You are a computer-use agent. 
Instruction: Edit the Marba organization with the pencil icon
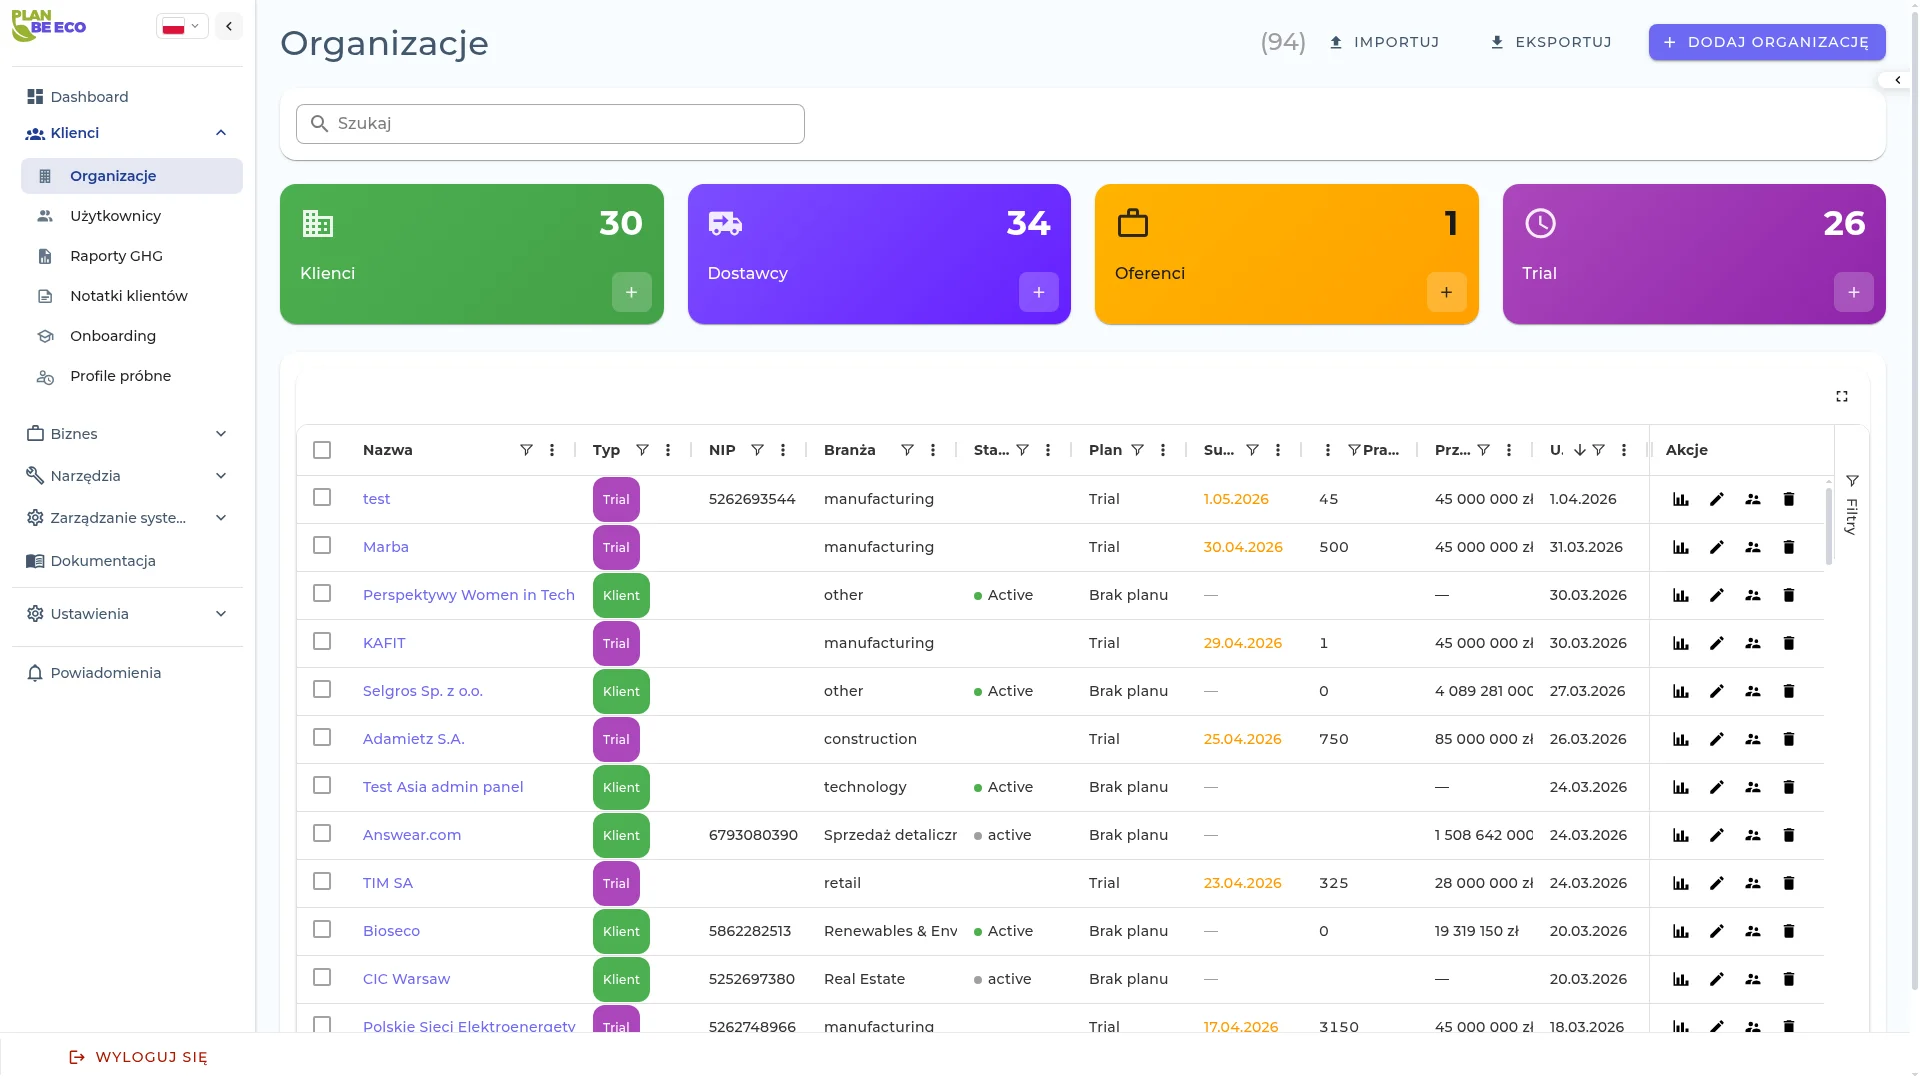1717,547
